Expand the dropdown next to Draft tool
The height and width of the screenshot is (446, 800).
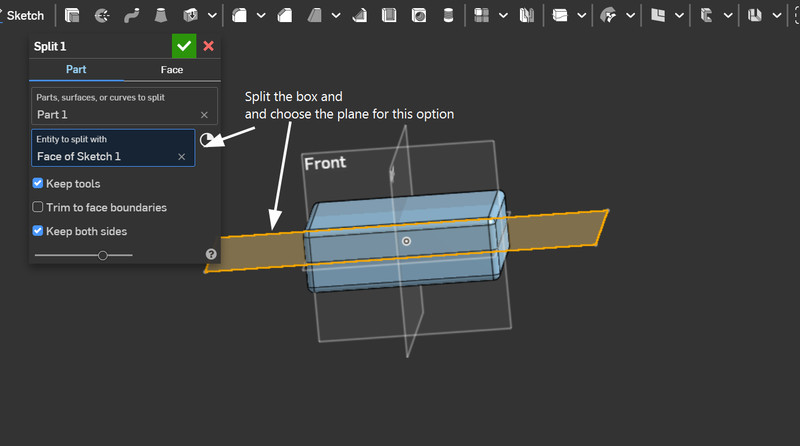pyautogui.click(x=336, y=16)
